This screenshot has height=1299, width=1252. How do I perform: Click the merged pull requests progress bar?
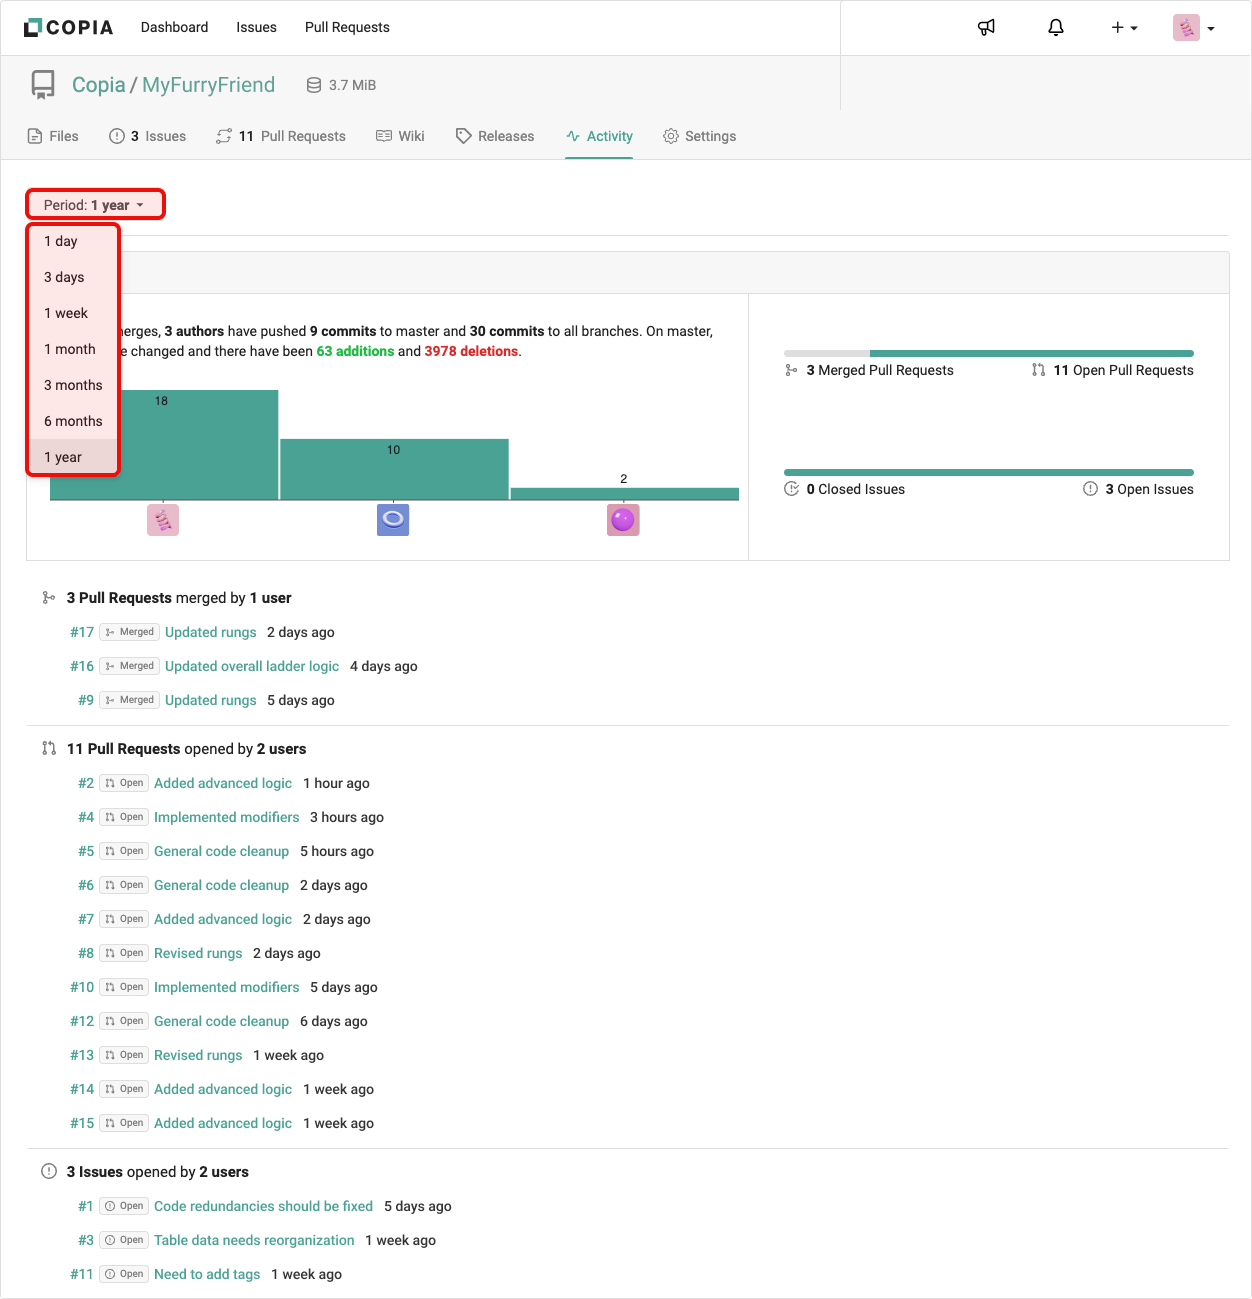coord(988,353)
